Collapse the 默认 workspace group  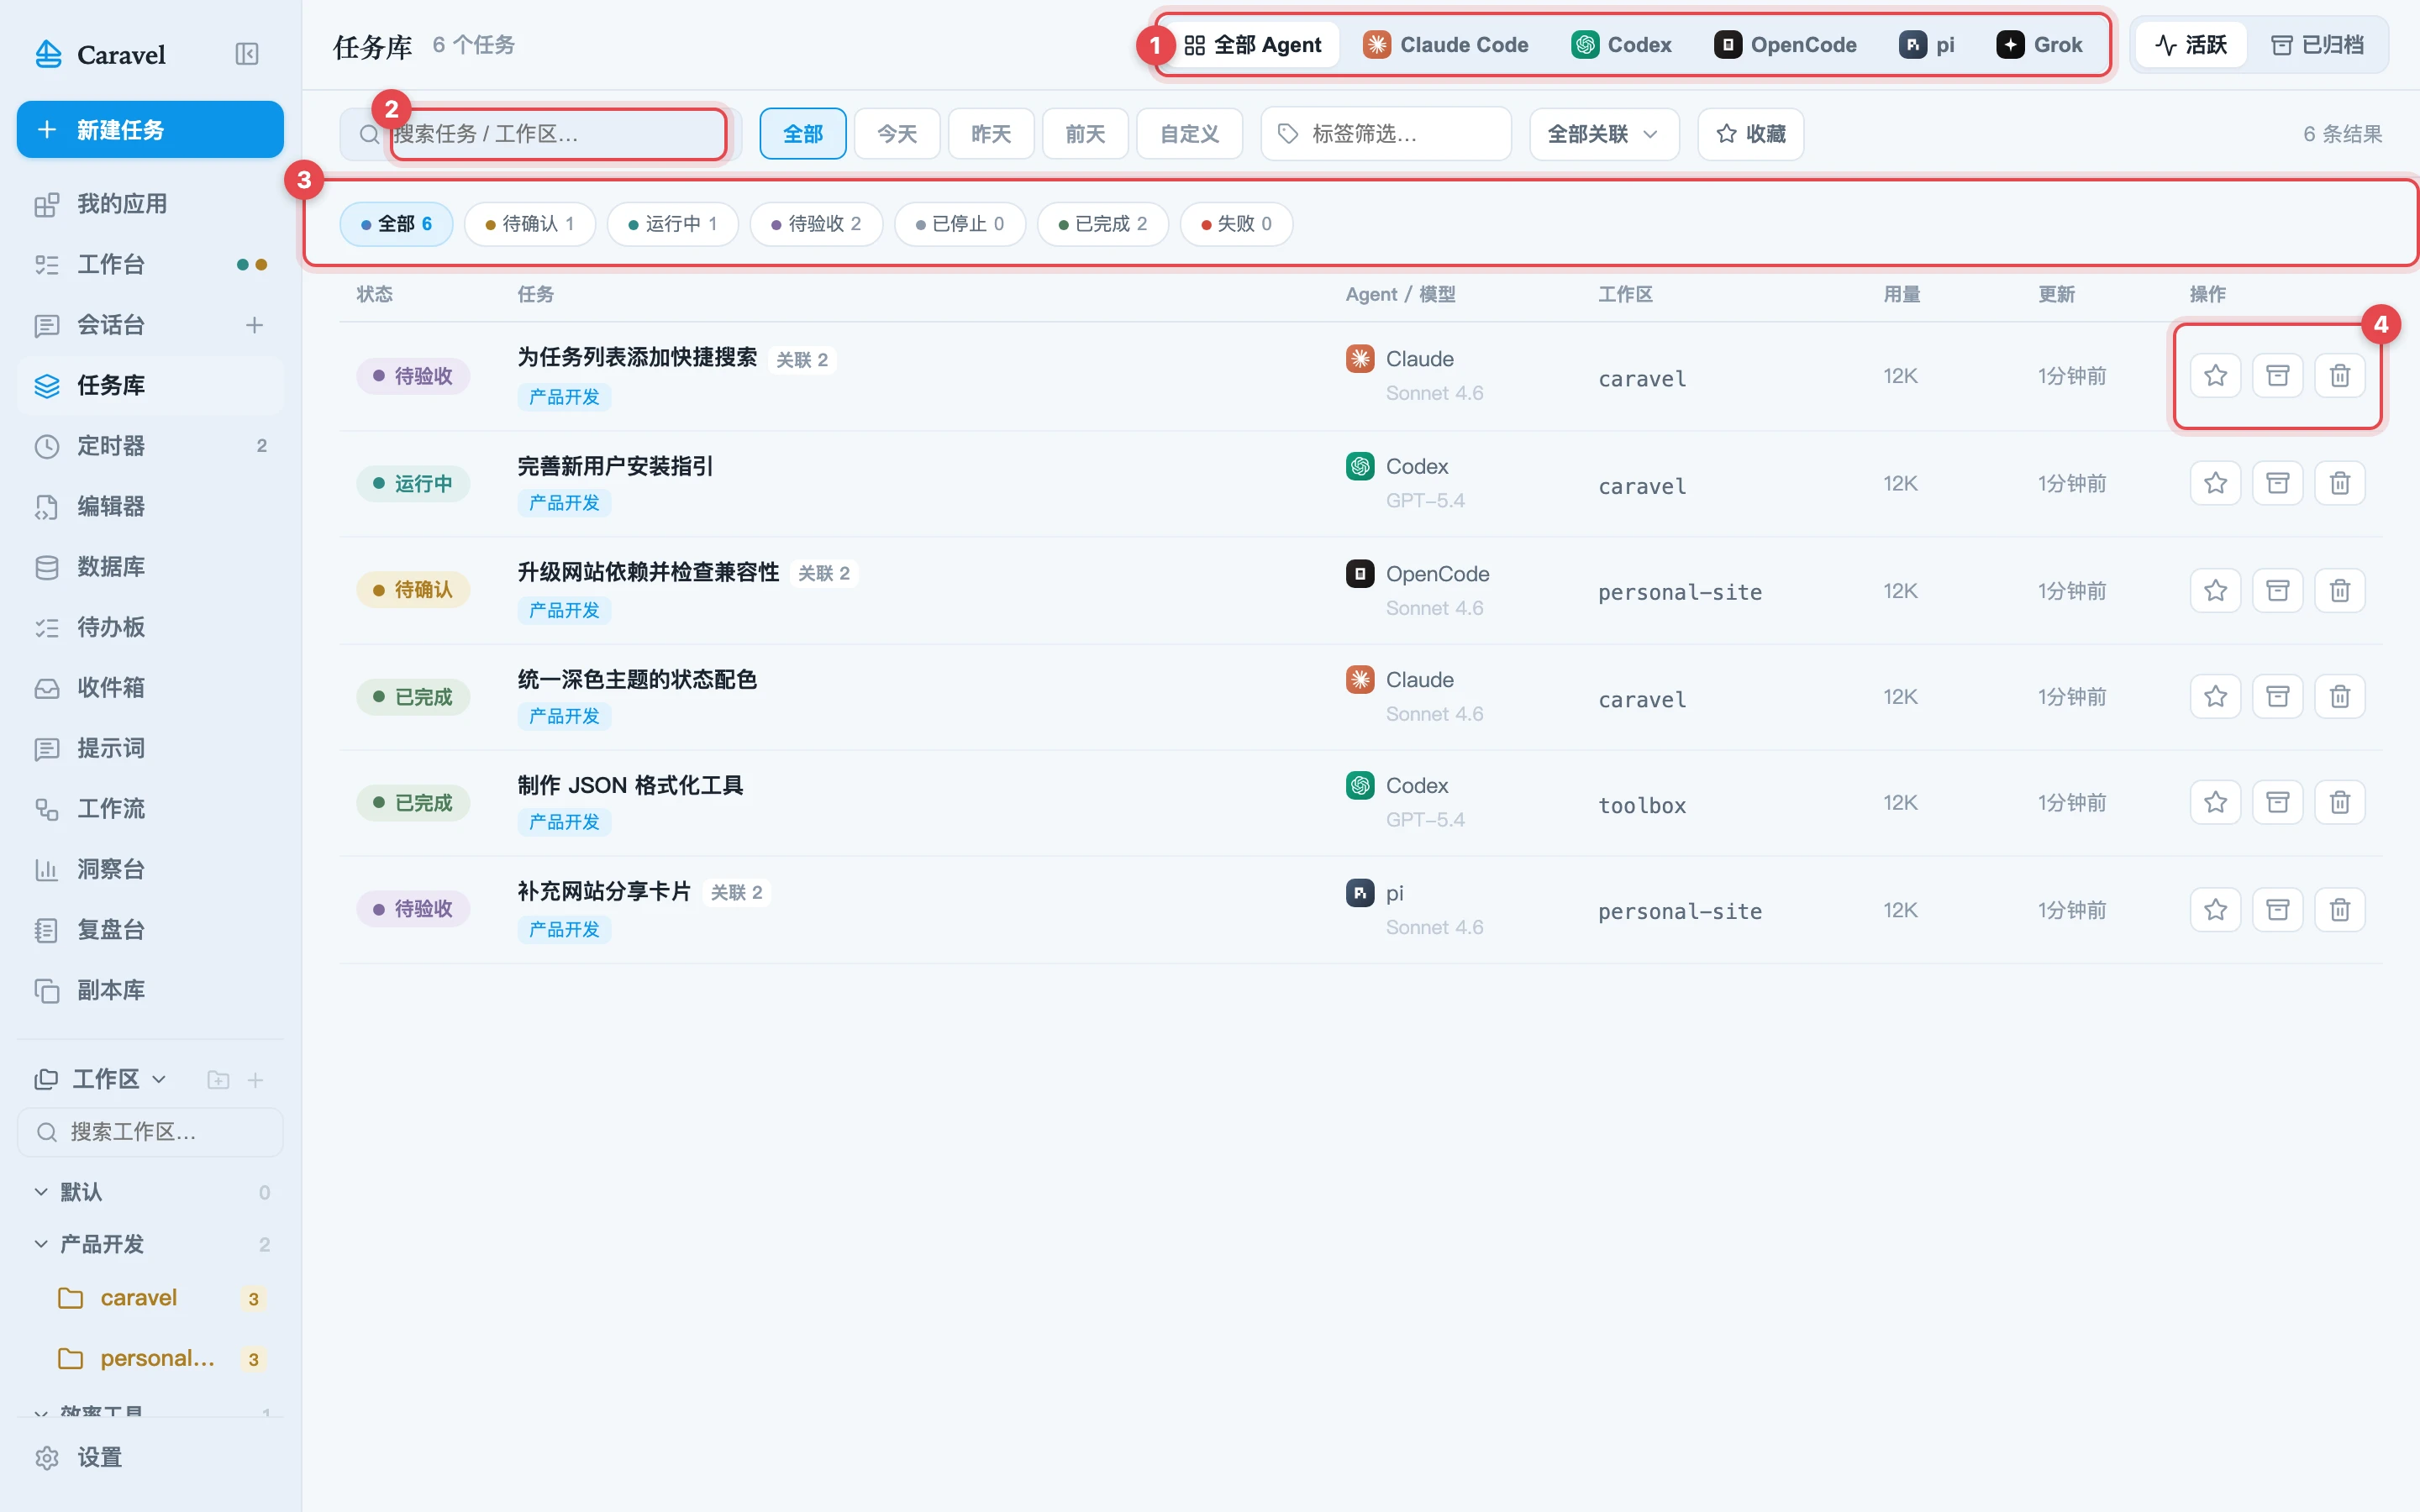[41, 1192]
